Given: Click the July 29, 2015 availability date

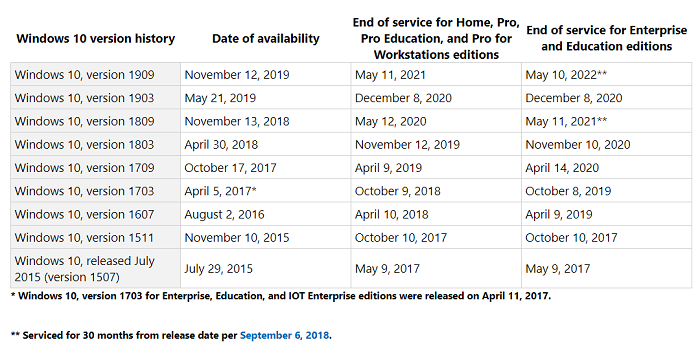Looking at the screenshot, I should (218, 269).
